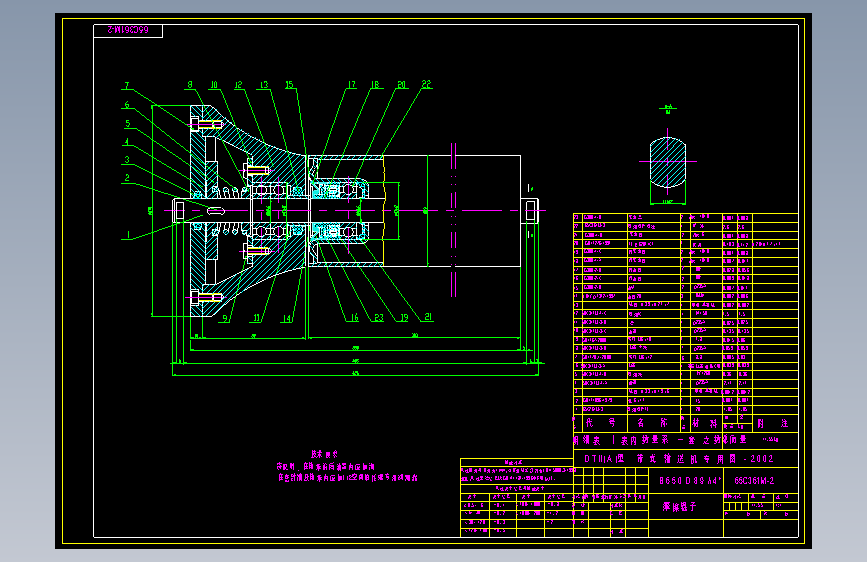Click the '代号' header in parts list
Image resolution: width=867 pixels, height=562 pixels.
click(x=600, y=423)
